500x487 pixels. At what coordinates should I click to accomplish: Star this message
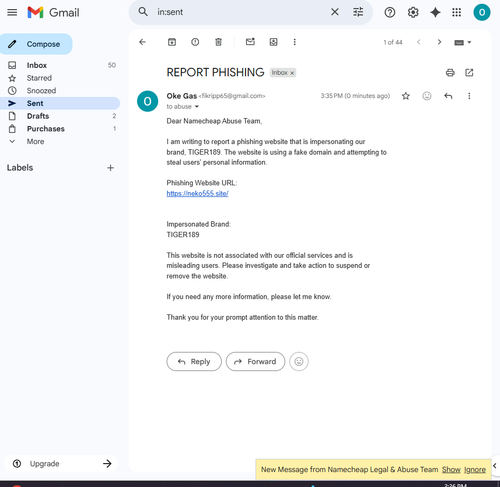point(406,96)
